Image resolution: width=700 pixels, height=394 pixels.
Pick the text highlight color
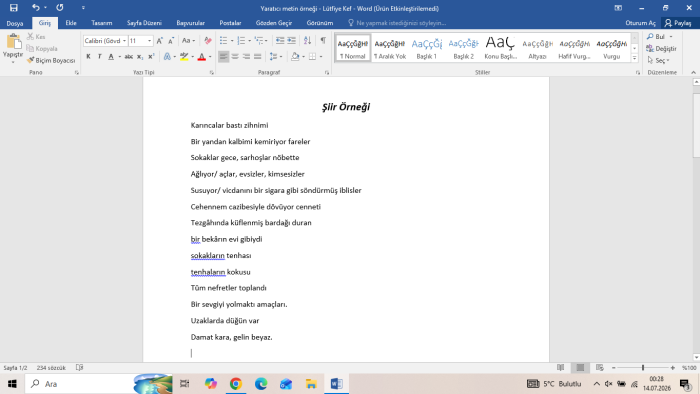point(183,57)
